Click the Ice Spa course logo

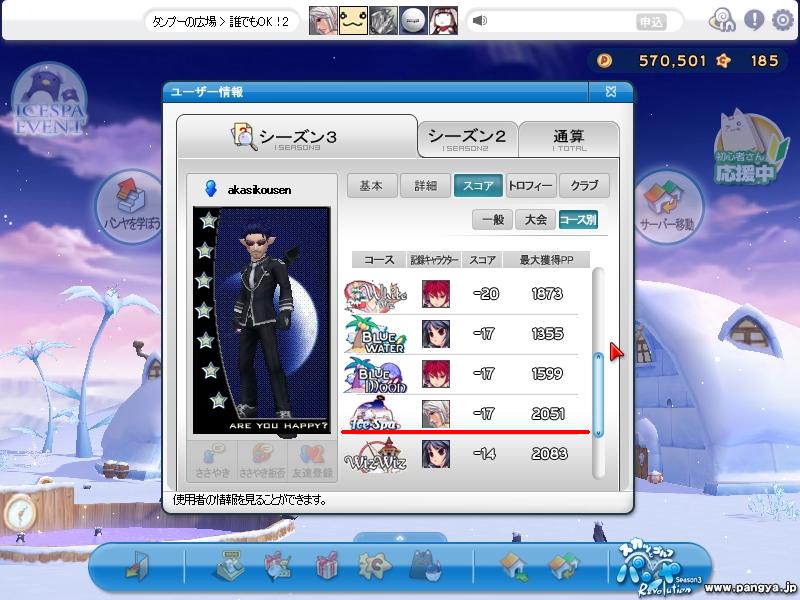point(374,413)
